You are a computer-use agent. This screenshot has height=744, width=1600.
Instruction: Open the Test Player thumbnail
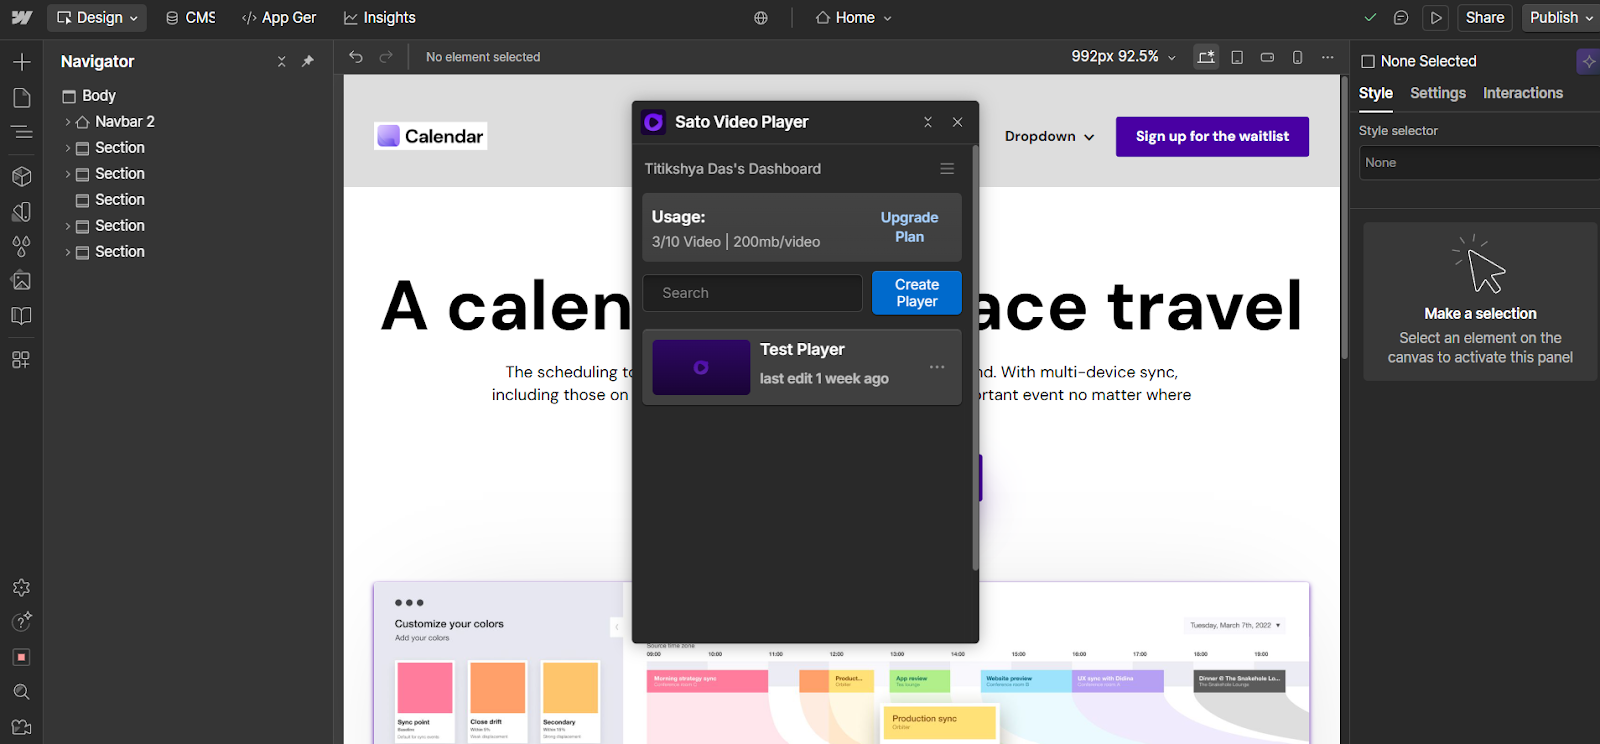(x=701, y=367)
